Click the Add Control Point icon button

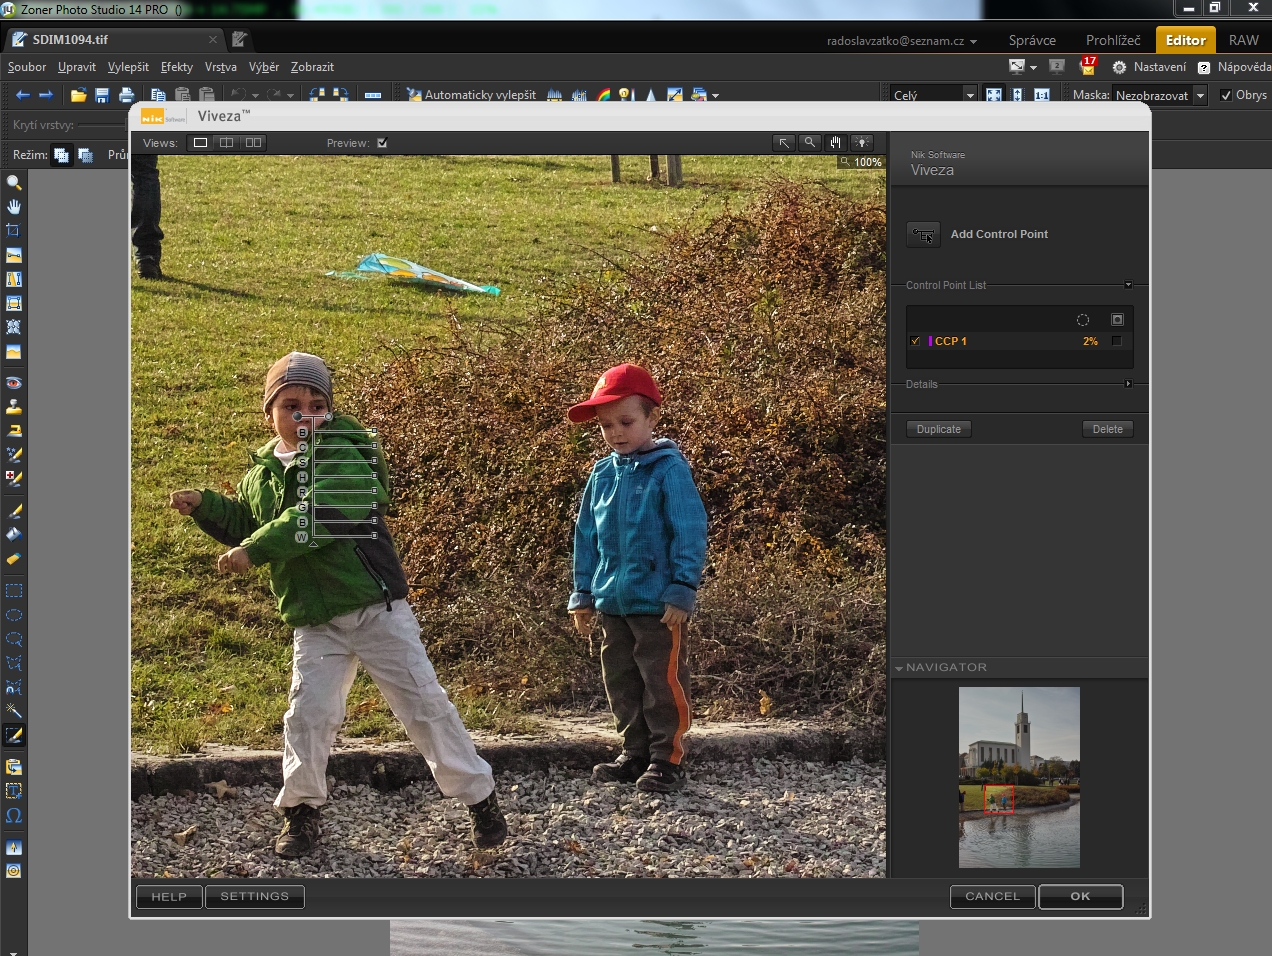(x=923, y=235)
